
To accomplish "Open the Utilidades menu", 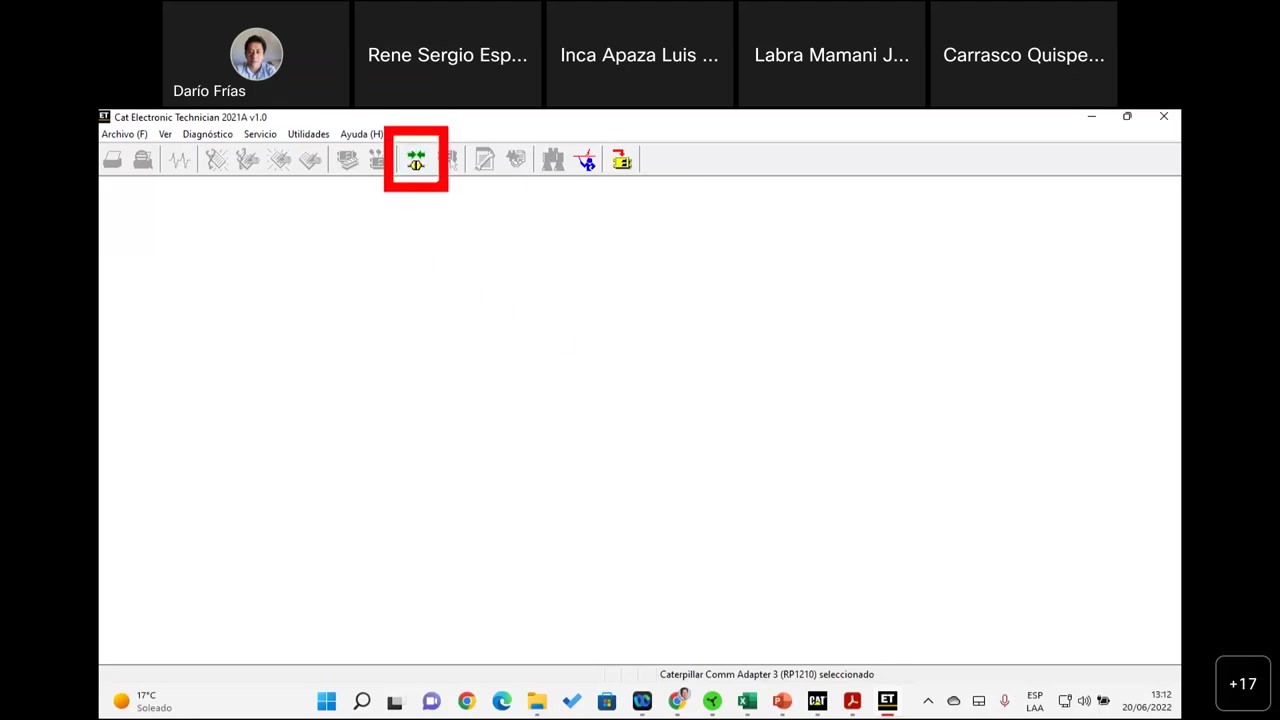I will pyautogui.click(x=308, y=134).
